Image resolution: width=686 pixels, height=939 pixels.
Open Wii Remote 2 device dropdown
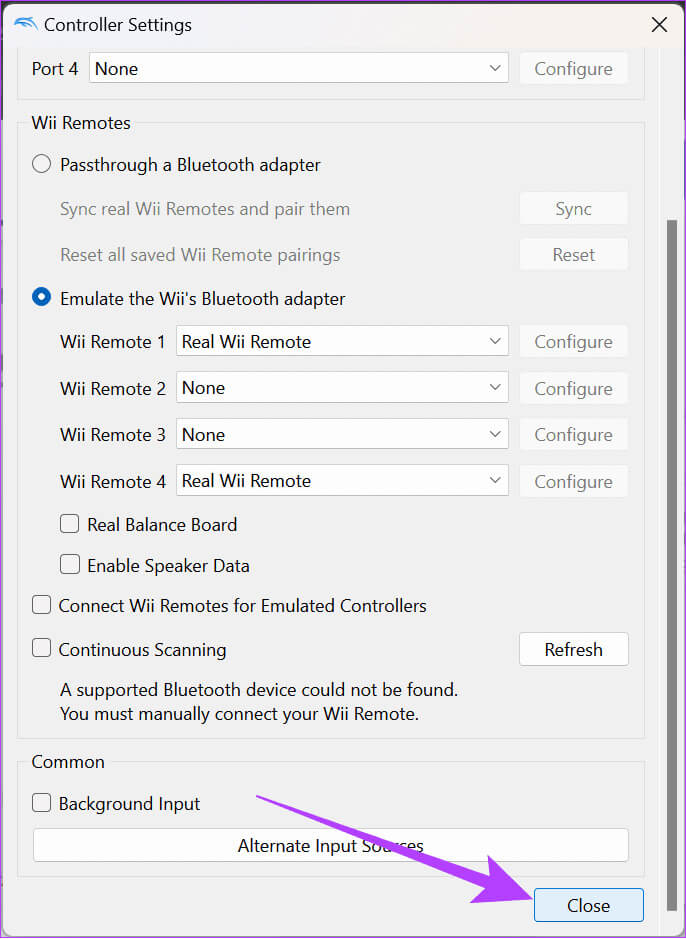coord(341,388)
